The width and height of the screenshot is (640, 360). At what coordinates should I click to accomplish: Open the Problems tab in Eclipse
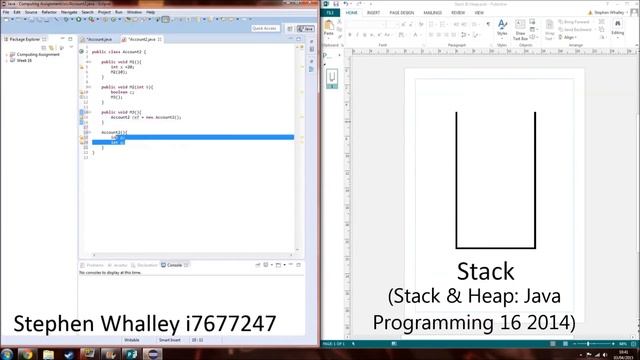(x=92, y=265)
